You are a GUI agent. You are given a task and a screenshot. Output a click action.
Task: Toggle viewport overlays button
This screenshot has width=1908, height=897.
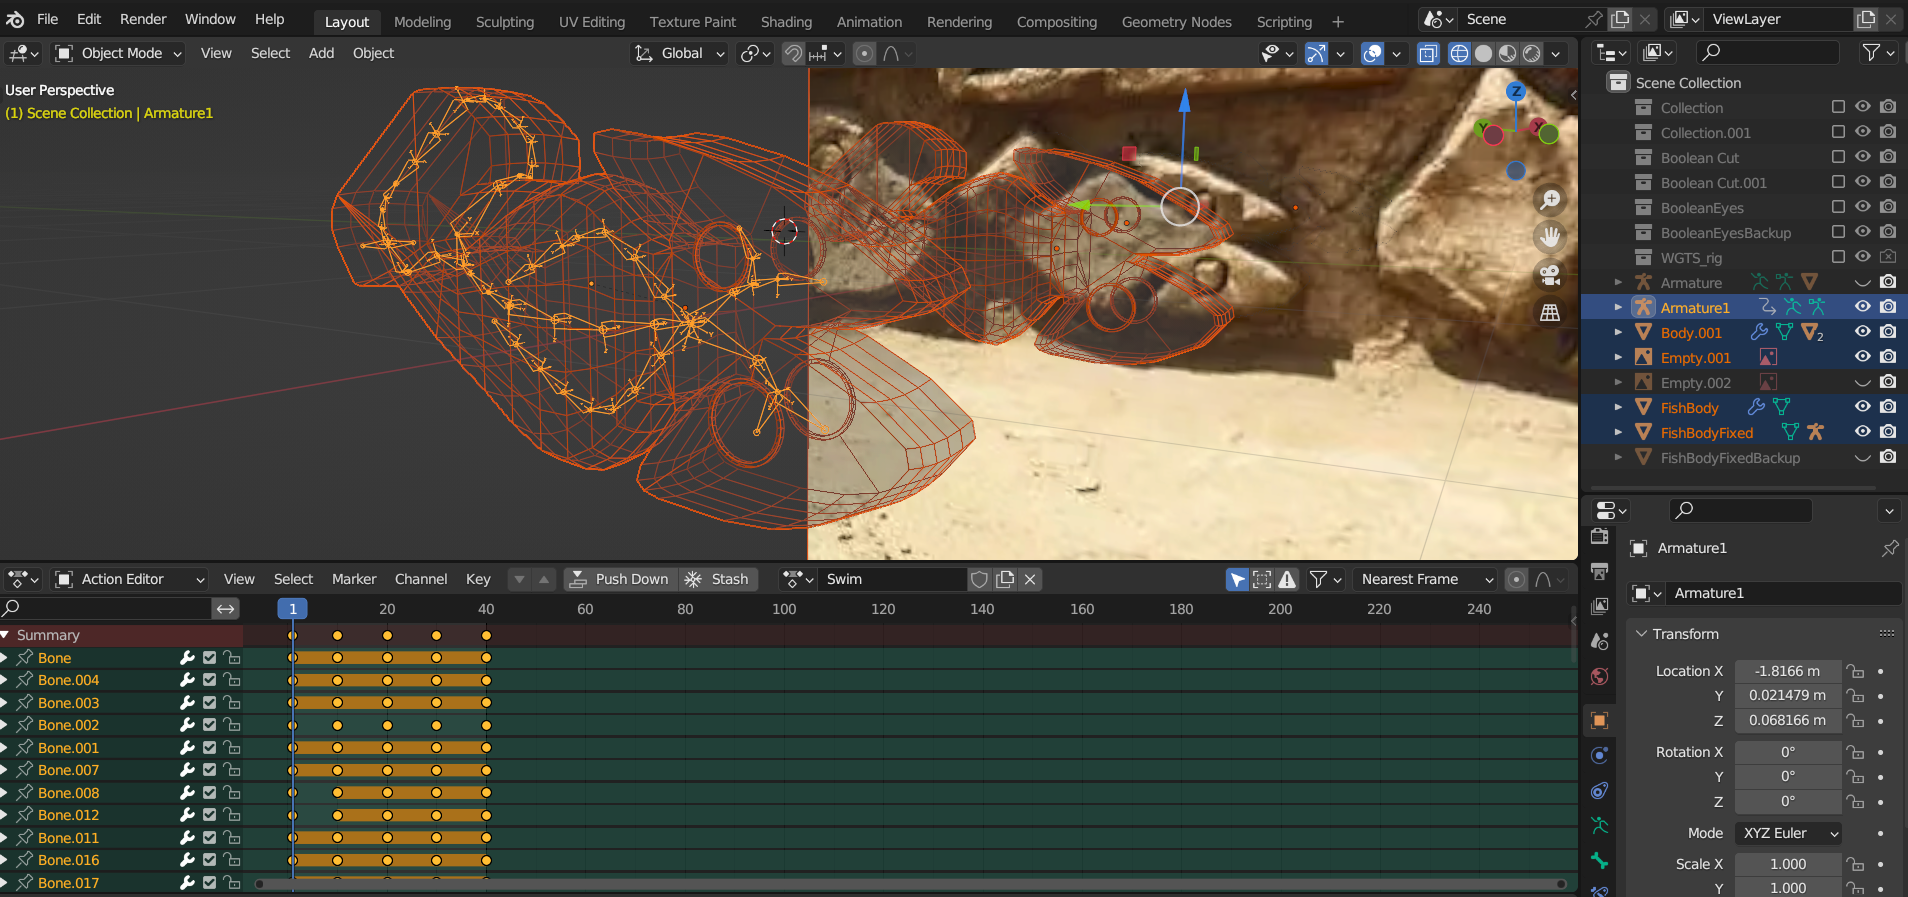click(1373, 54)
